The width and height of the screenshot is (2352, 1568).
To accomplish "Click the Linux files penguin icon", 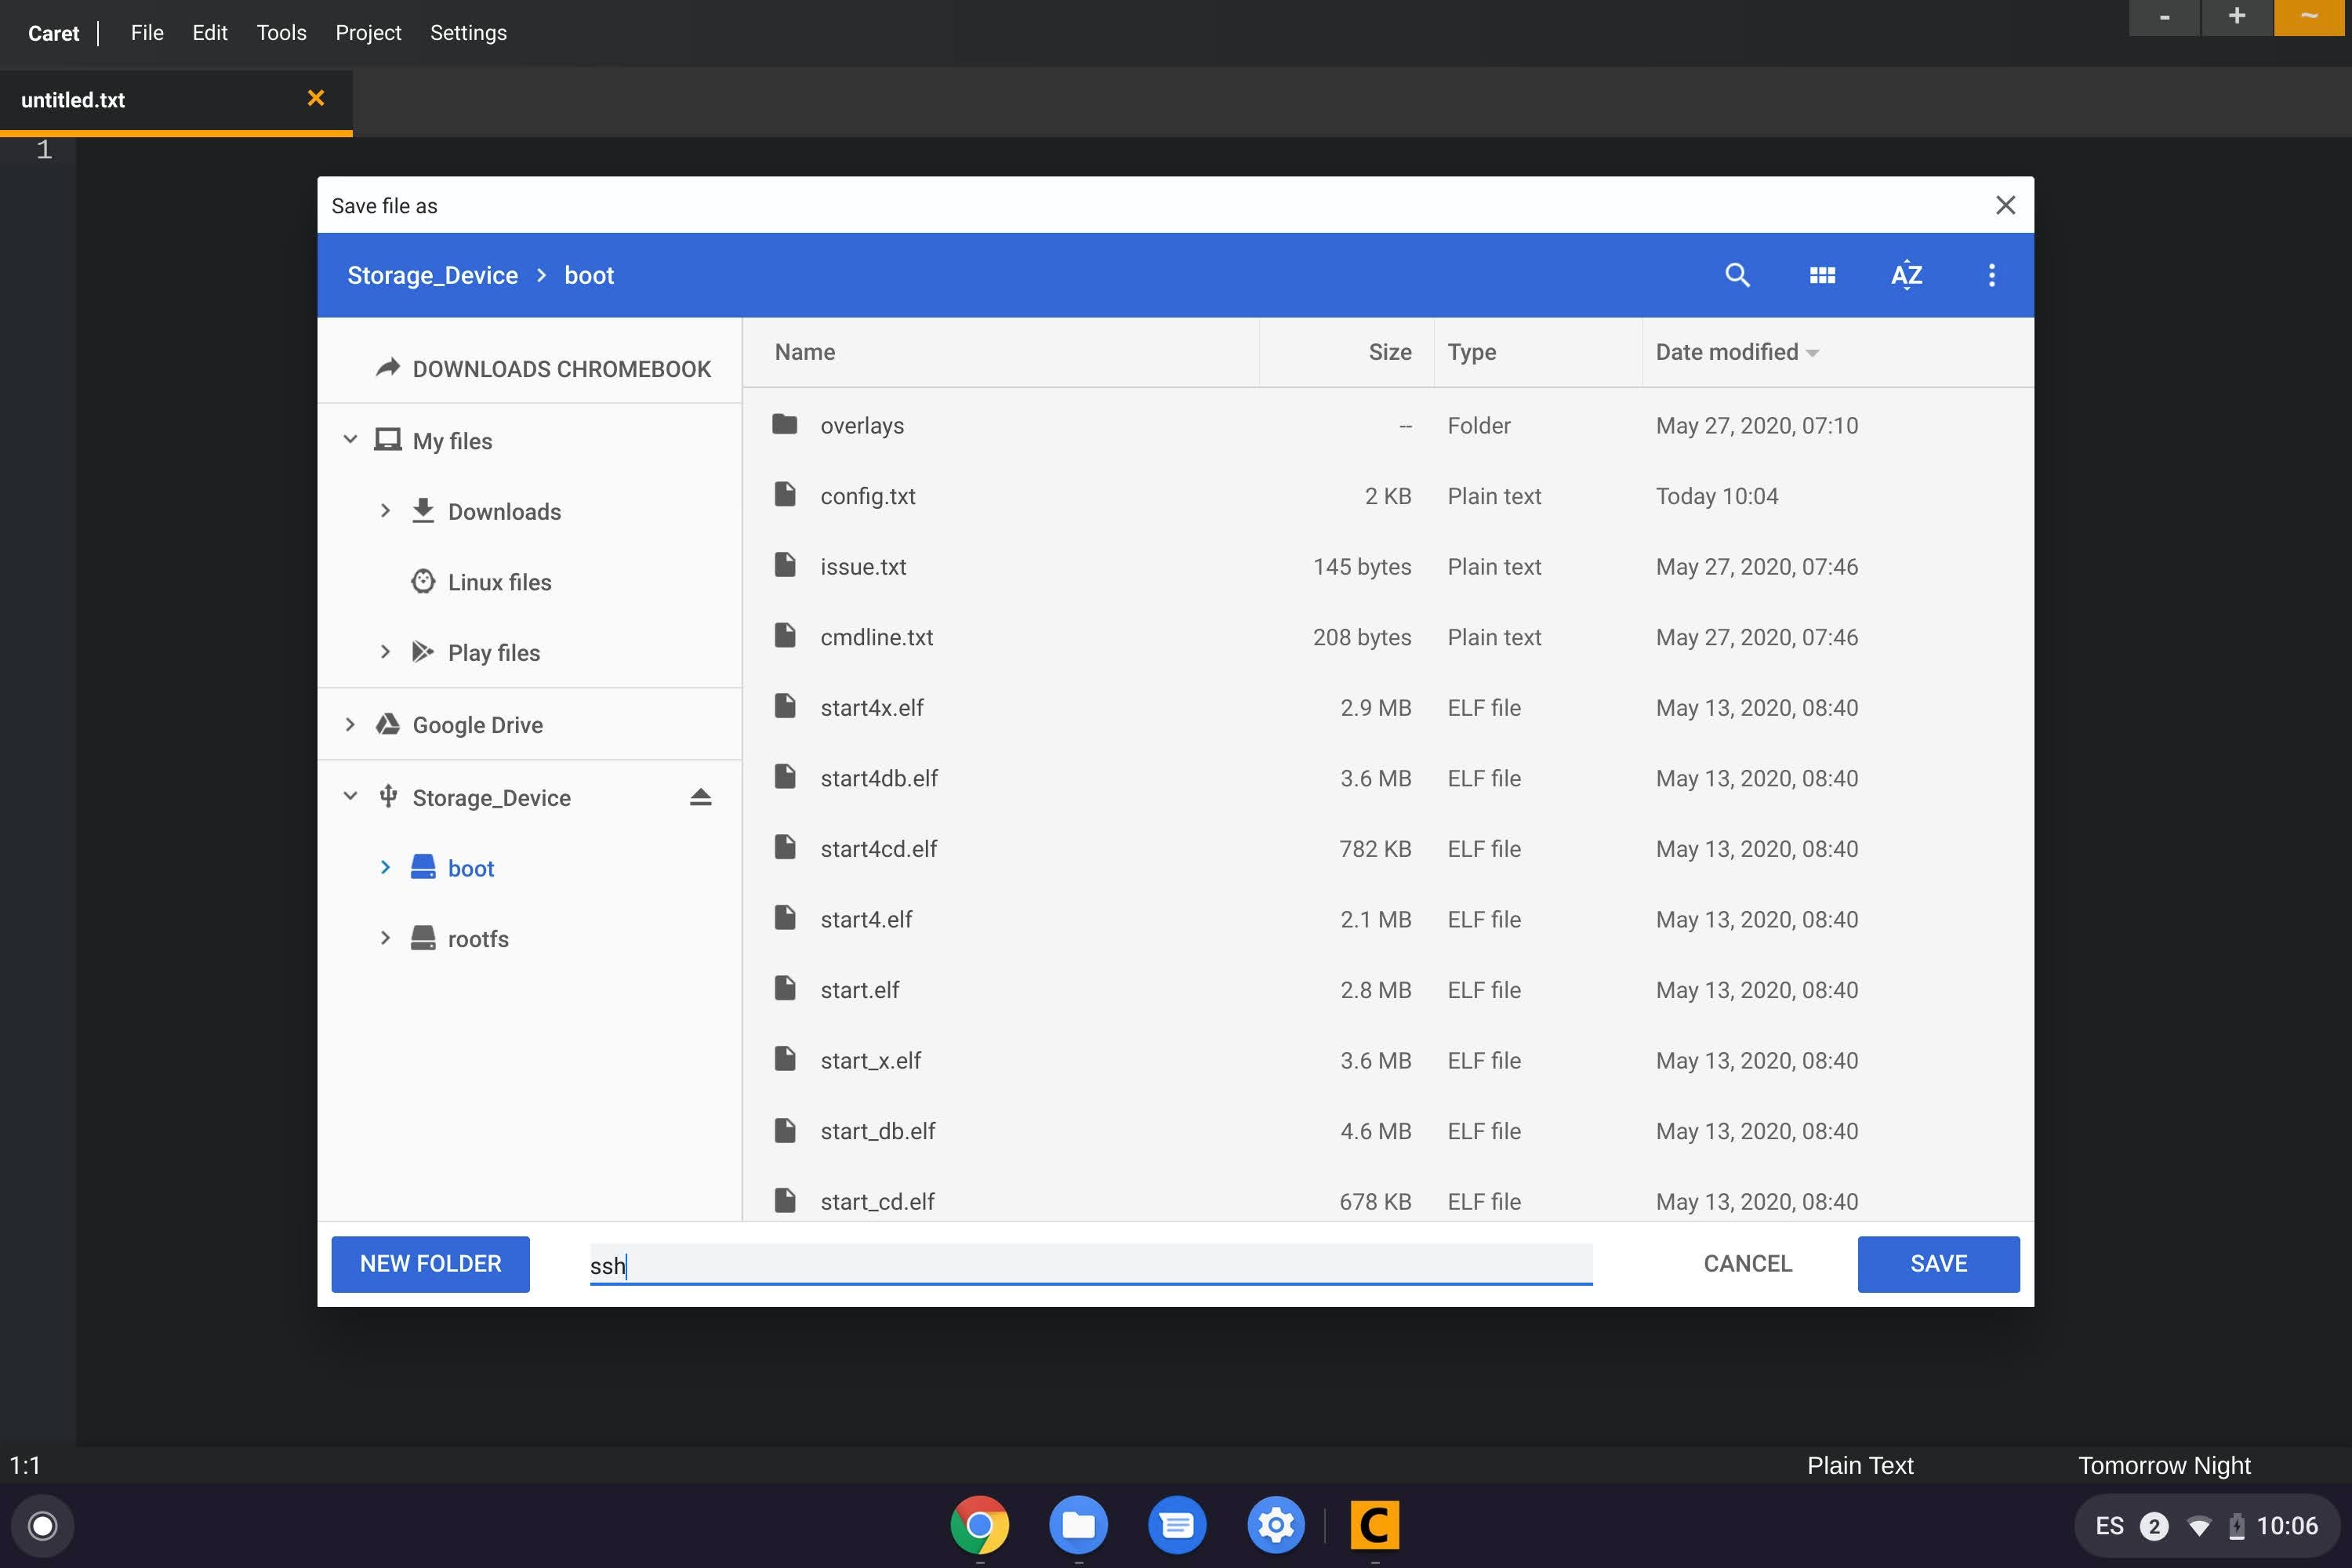I will [423, 581].
